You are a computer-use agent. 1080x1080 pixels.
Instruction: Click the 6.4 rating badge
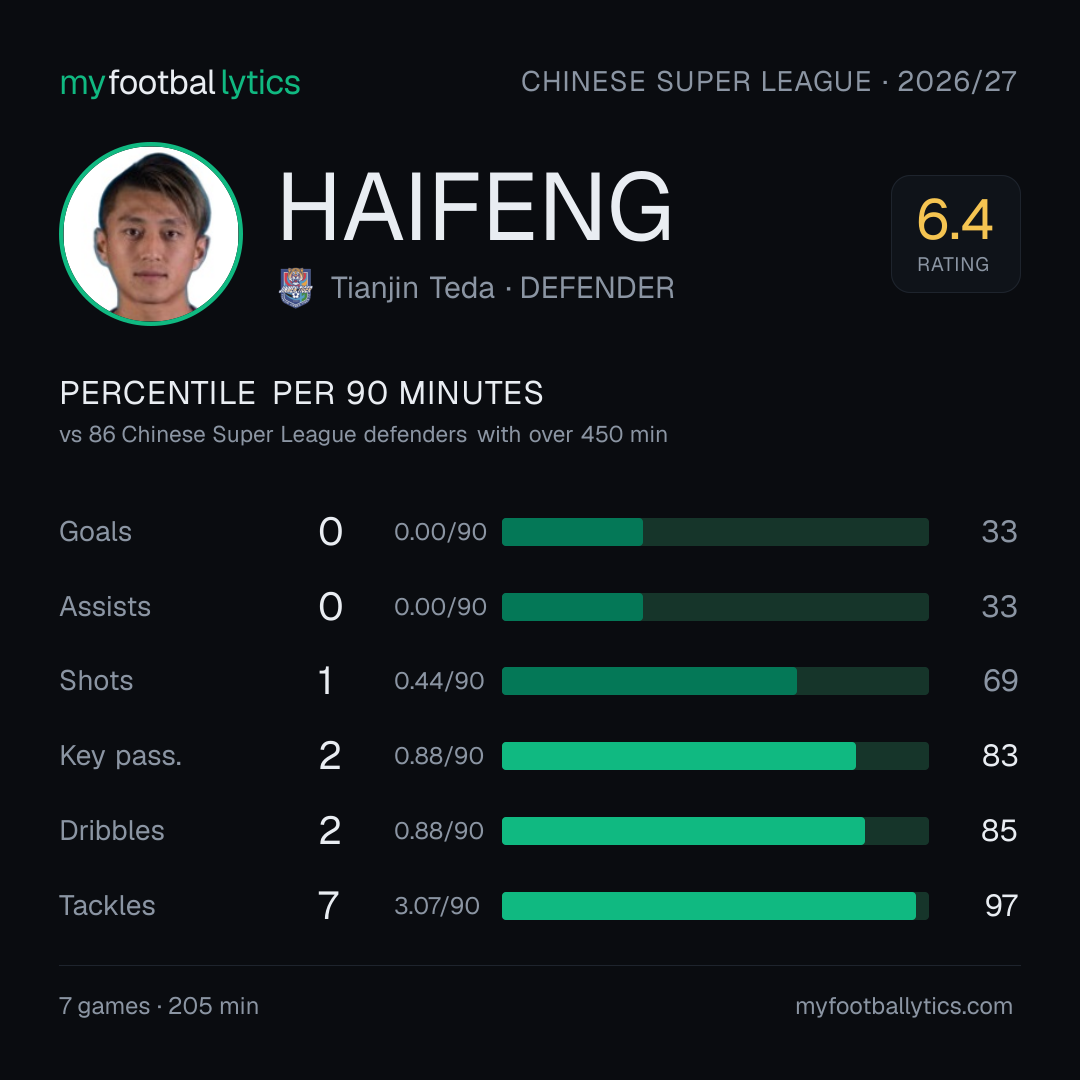[x=955, y=233]
